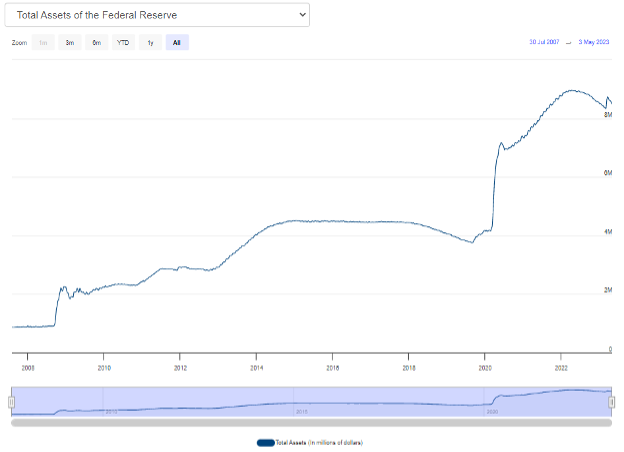Screen dimensions: 624x452
Task: Grab the left navigator range handle
Action: (x=12, y=402)
